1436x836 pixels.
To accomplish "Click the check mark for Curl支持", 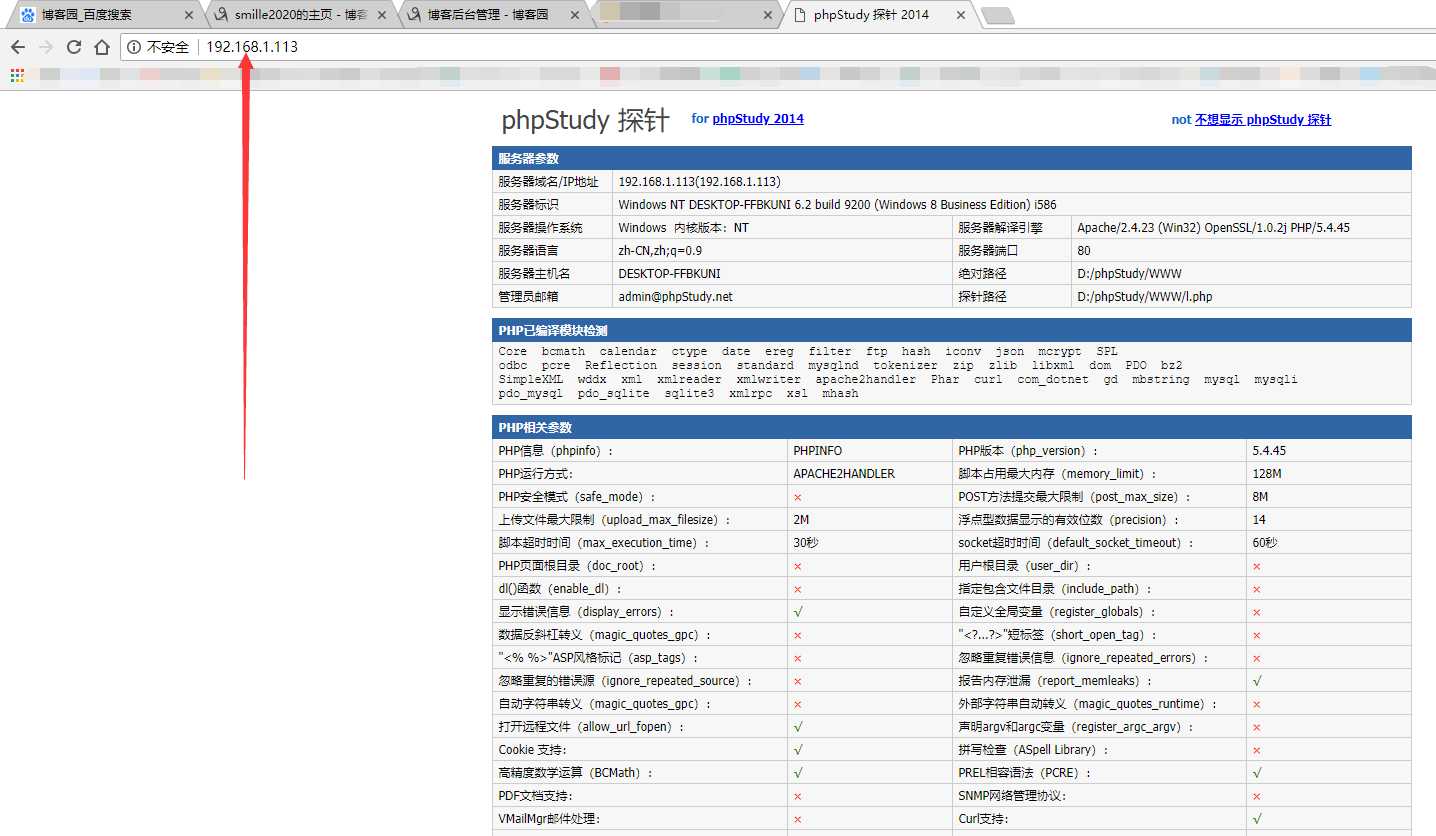I will click(1257, 819).
